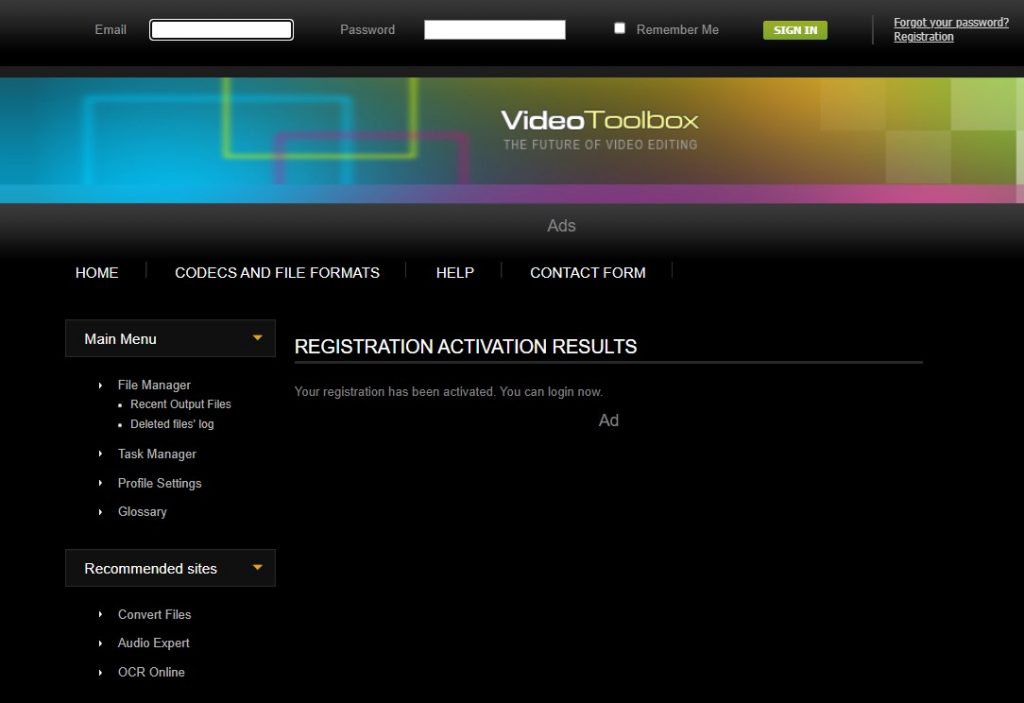The image size is (1024, 703).
Task: Navigate to HOME
Action: [96, 272]
